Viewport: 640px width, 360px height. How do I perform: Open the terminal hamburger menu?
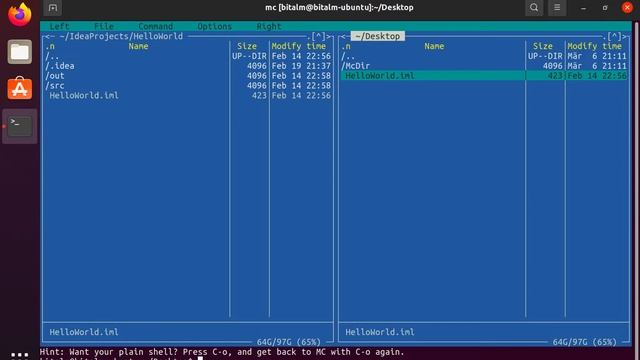(x=557, y=8)
